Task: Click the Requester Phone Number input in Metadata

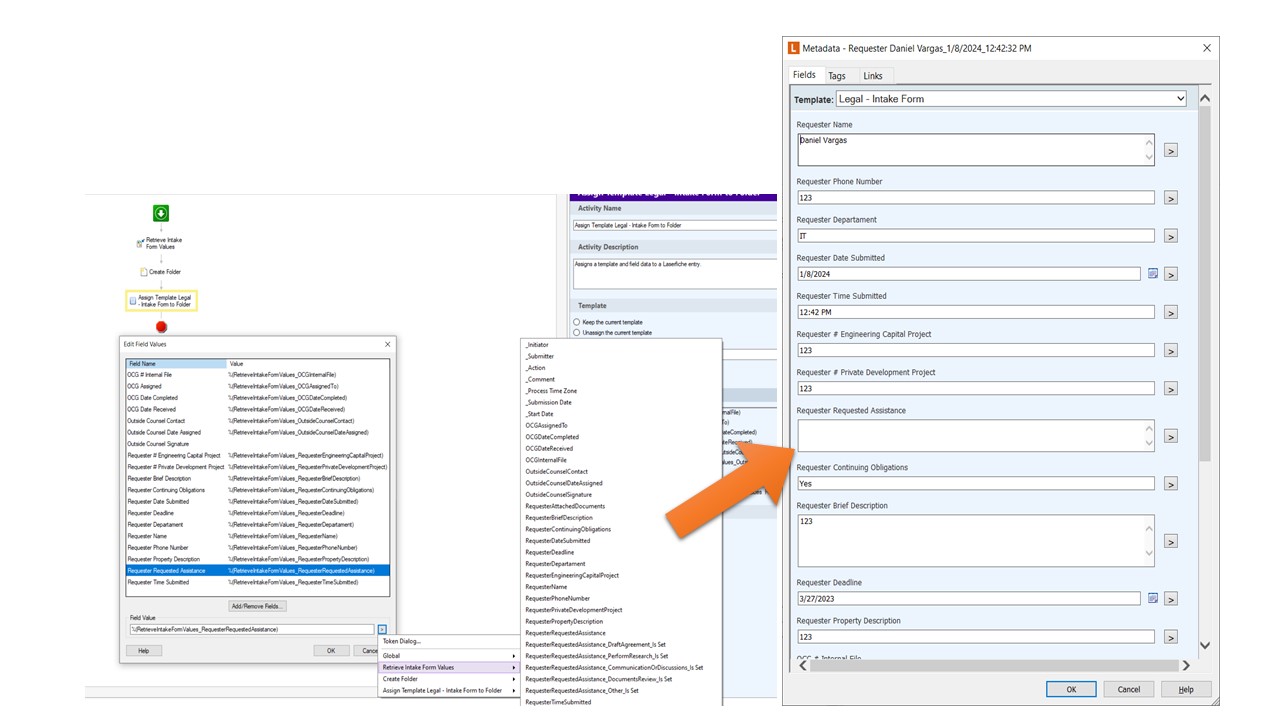Action: tap(975, 198)
